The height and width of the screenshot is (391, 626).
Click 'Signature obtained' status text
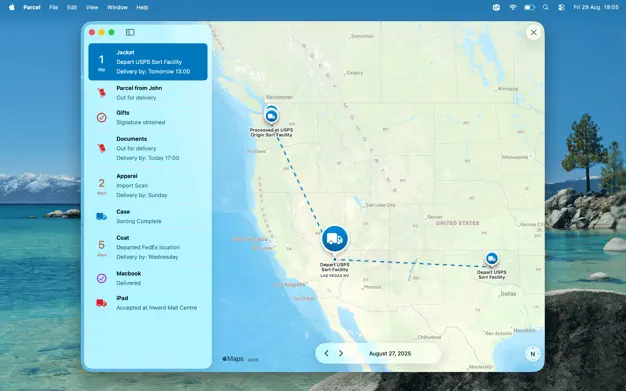[x=141, y=122]
